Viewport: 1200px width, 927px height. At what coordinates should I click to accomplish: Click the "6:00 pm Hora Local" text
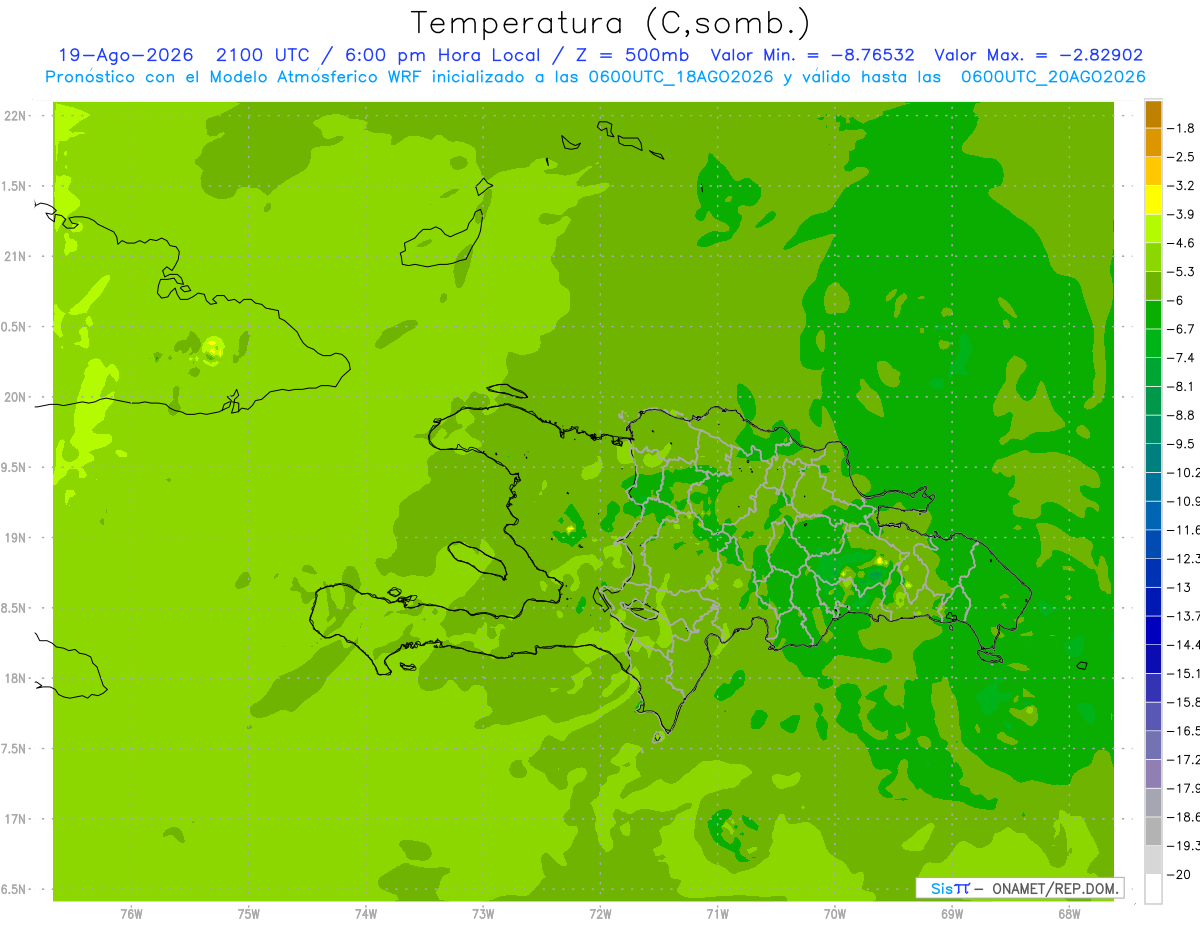click(441, 56)
